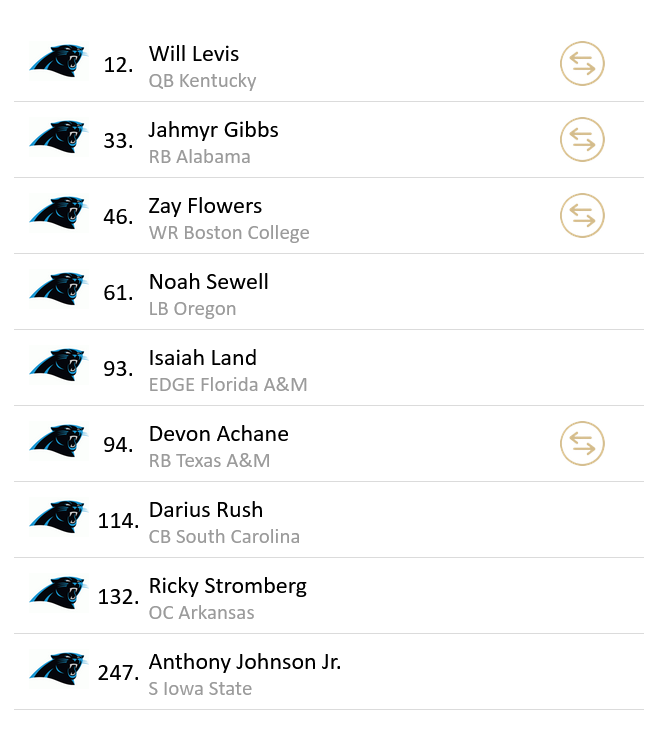Image resolution: width=663 pixels, height=745 pixels.
Task: Click the Panthers logo next to pick 46
Action: (x=58, y=215)
